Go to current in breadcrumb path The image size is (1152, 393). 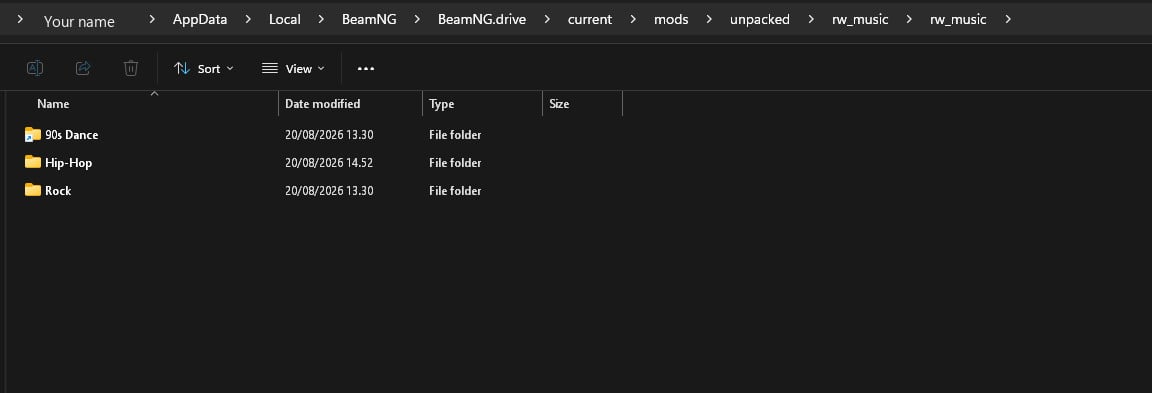point(590,20)
